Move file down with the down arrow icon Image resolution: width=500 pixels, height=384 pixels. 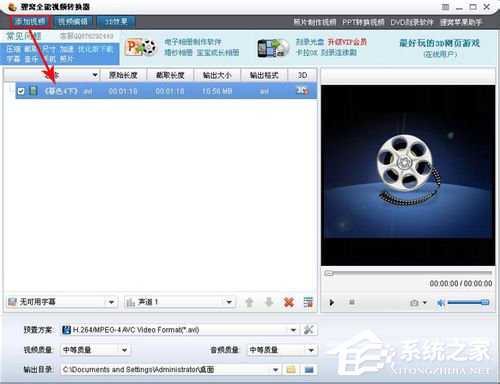point(269,302)
